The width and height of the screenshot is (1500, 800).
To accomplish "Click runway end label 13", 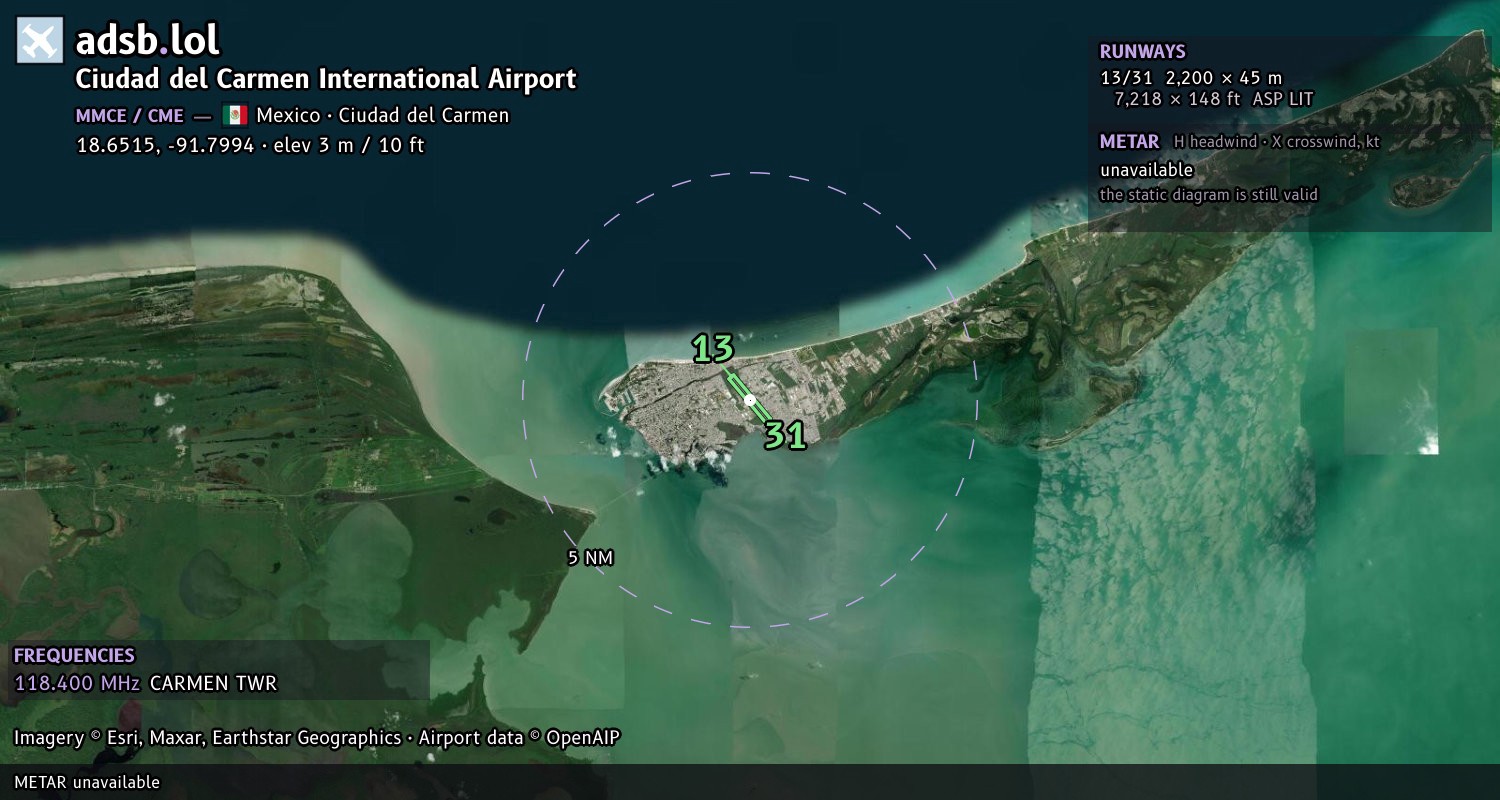I will 714,349.
